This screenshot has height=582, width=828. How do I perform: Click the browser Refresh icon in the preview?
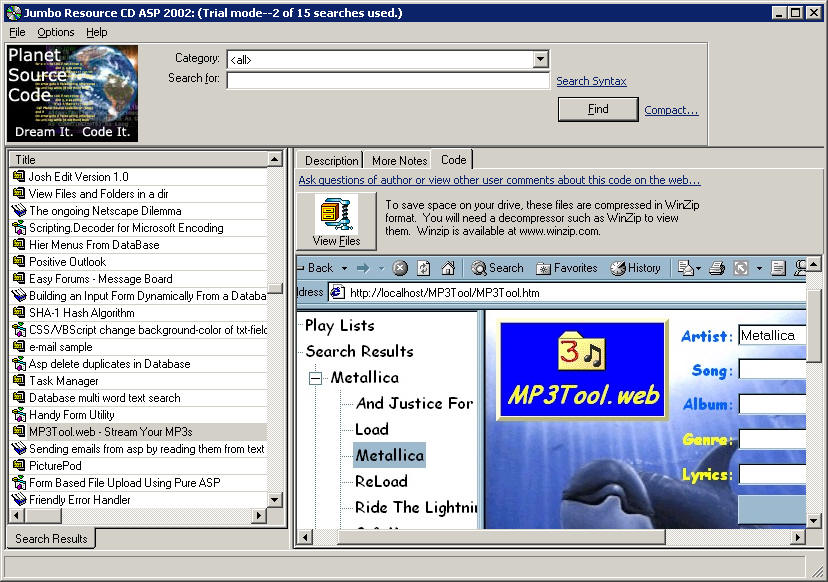point(424,268)
